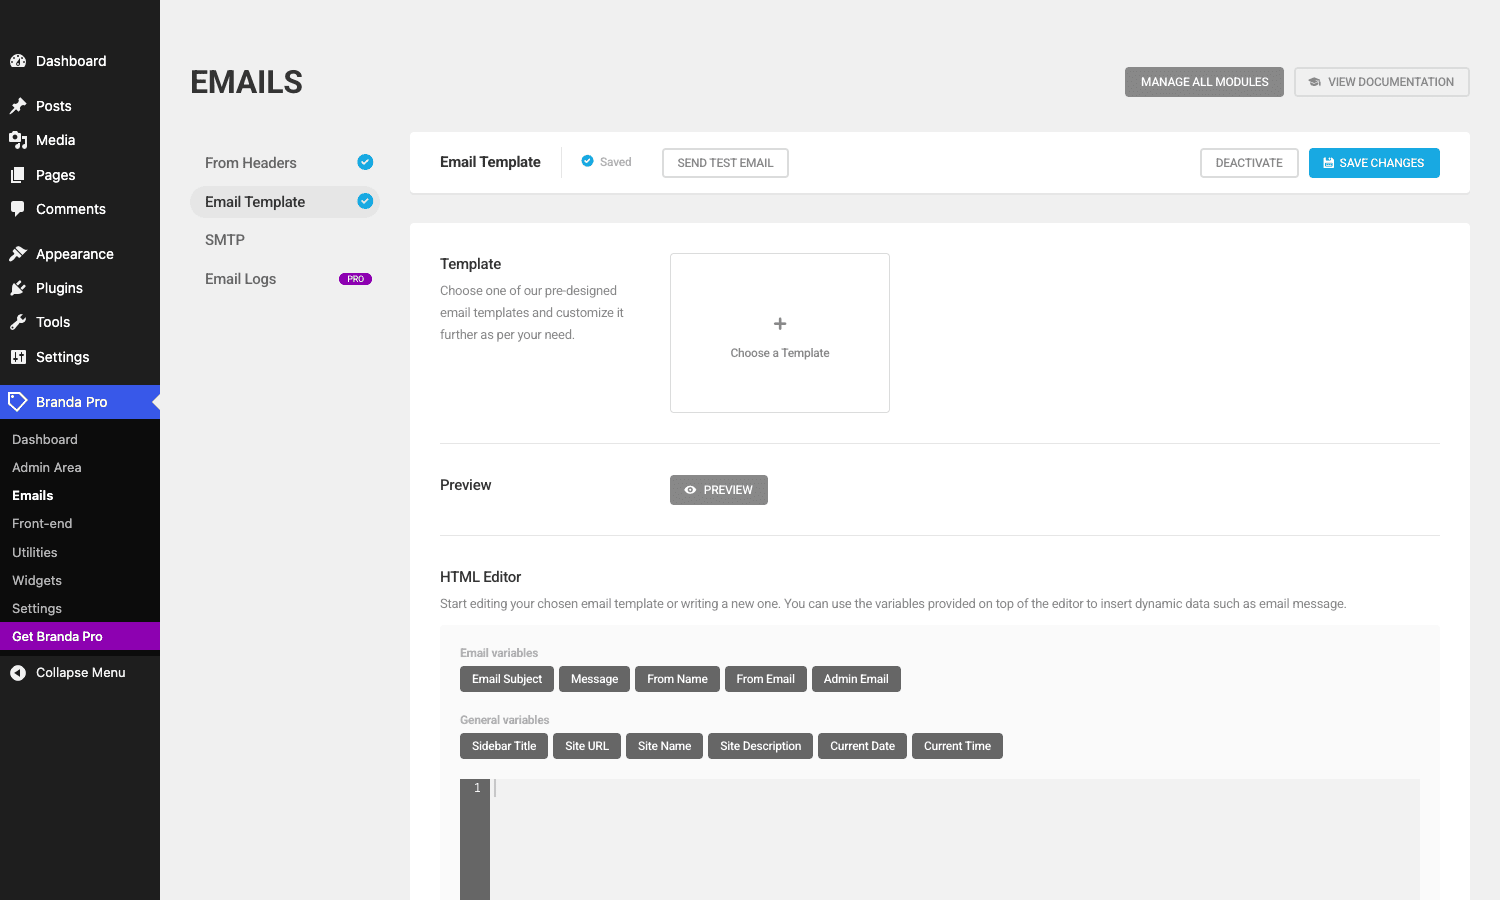Go to Branda Settings submenu
1500x900 pixels.
(80, 608)
